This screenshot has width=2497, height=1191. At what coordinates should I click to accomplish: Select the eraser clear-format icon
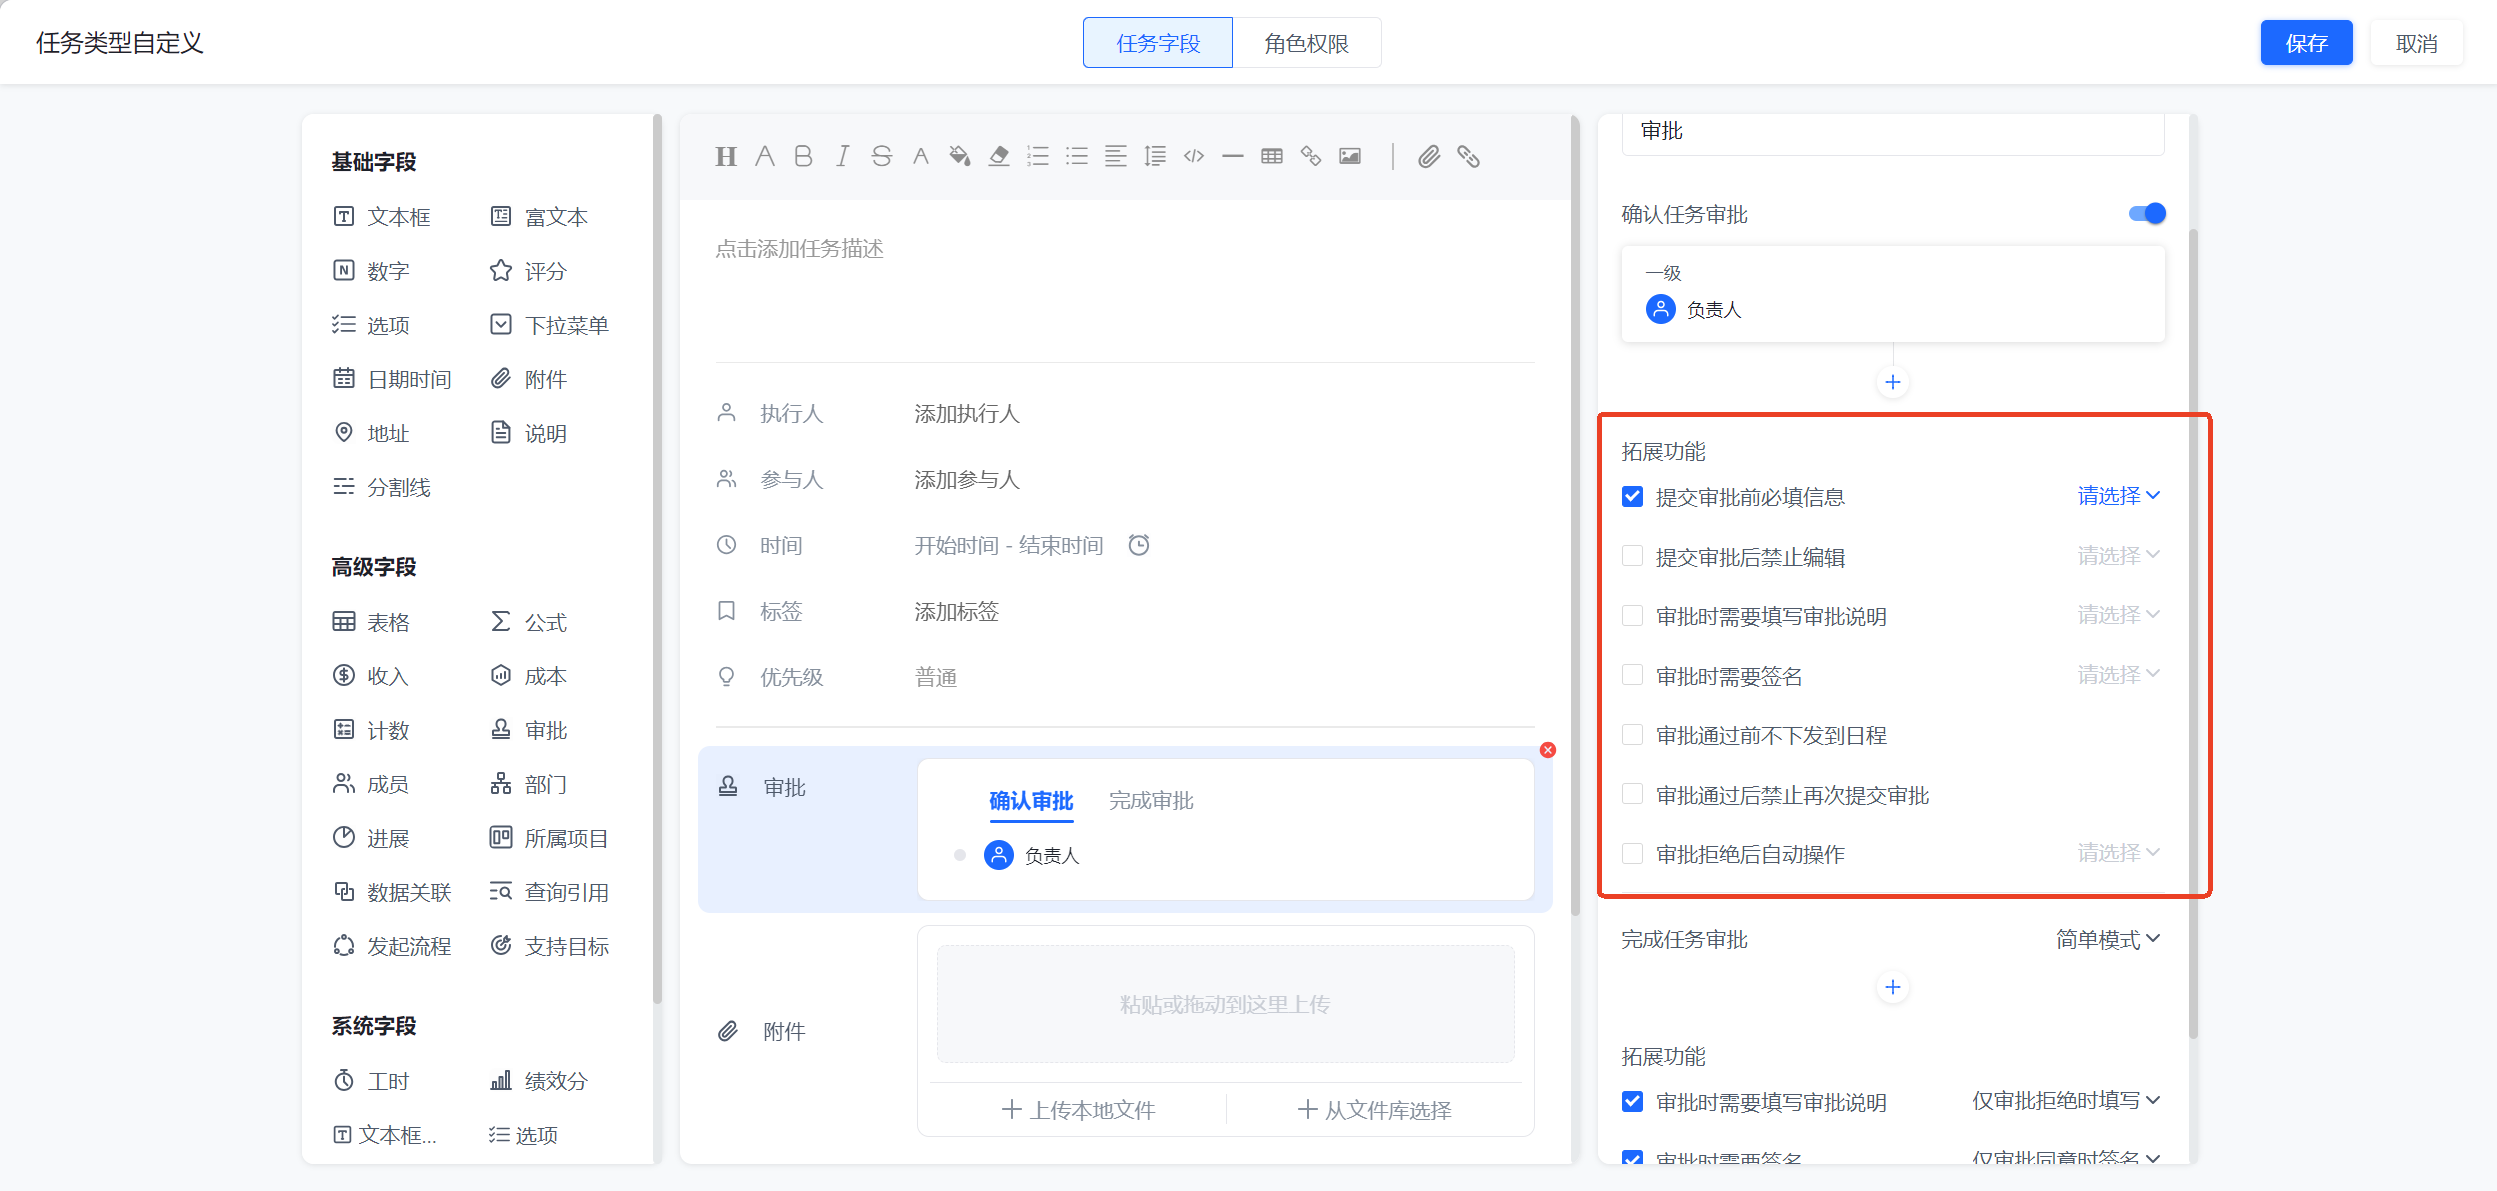pyautogui.click(x=999, y=156)
